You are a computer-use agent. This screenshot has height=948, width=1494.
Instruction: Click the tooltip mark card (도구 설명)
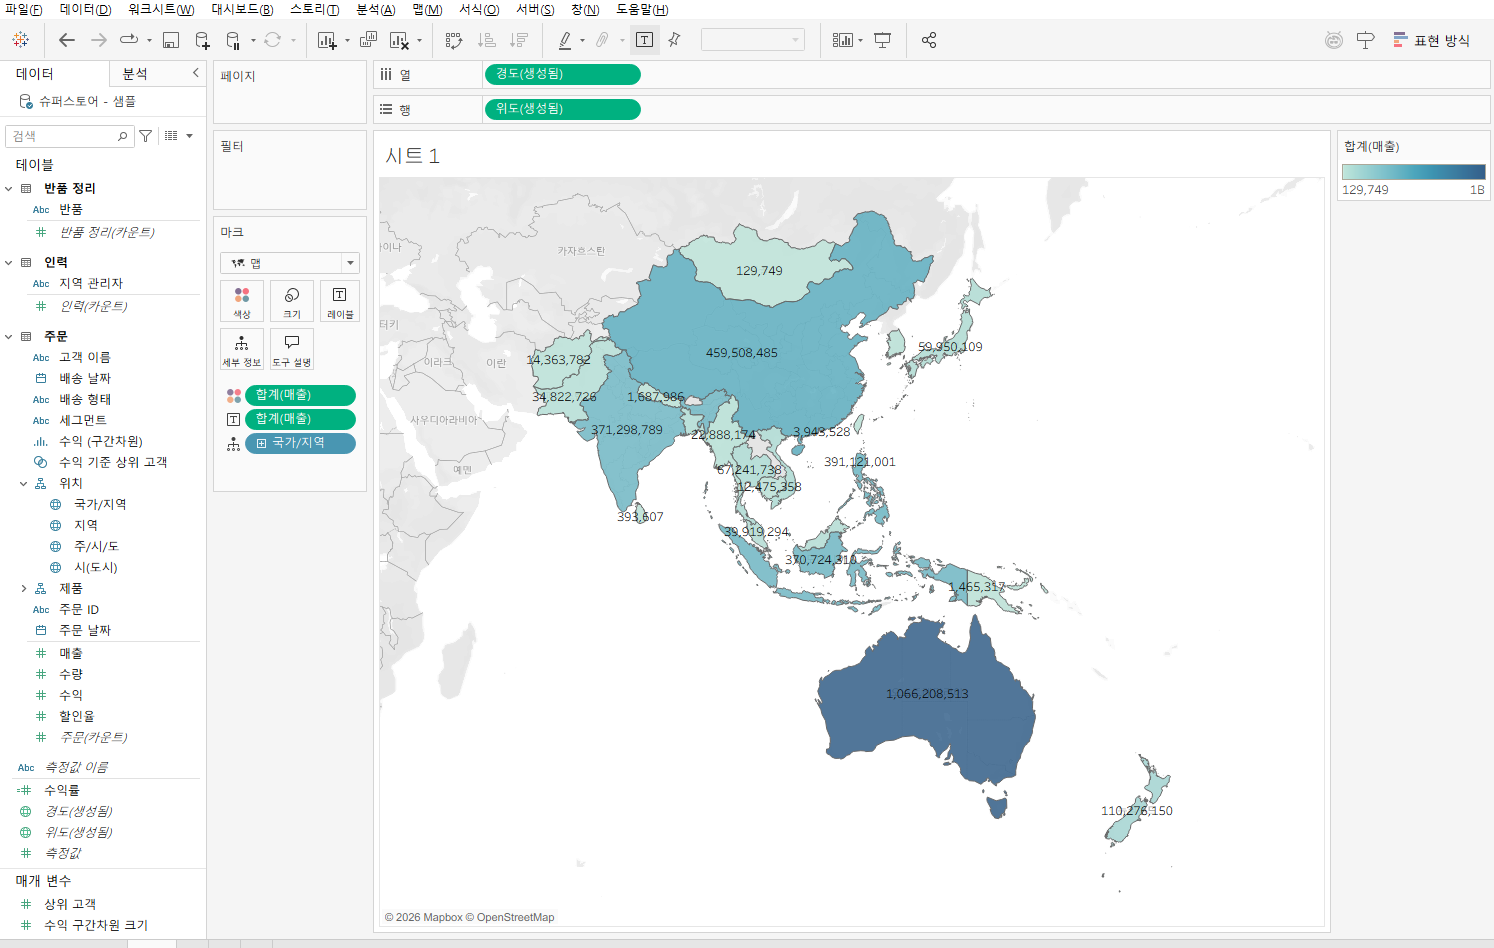click(292, 349)
